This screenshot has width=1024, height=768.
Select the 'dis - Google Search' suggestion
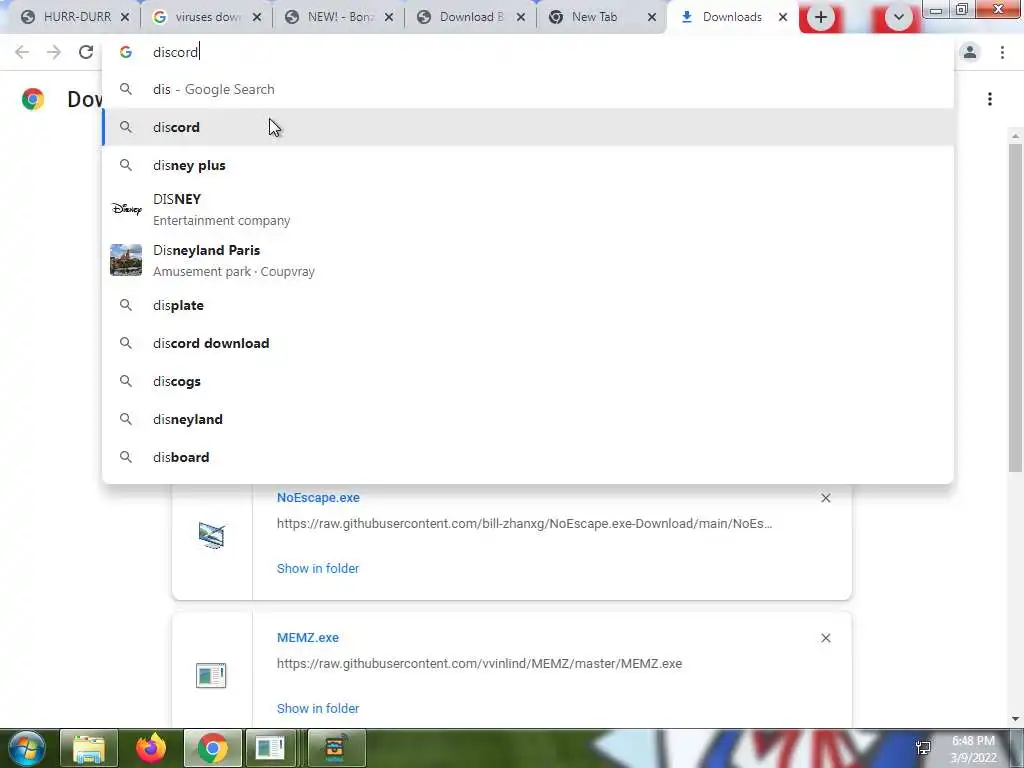[x=528, y=89]
